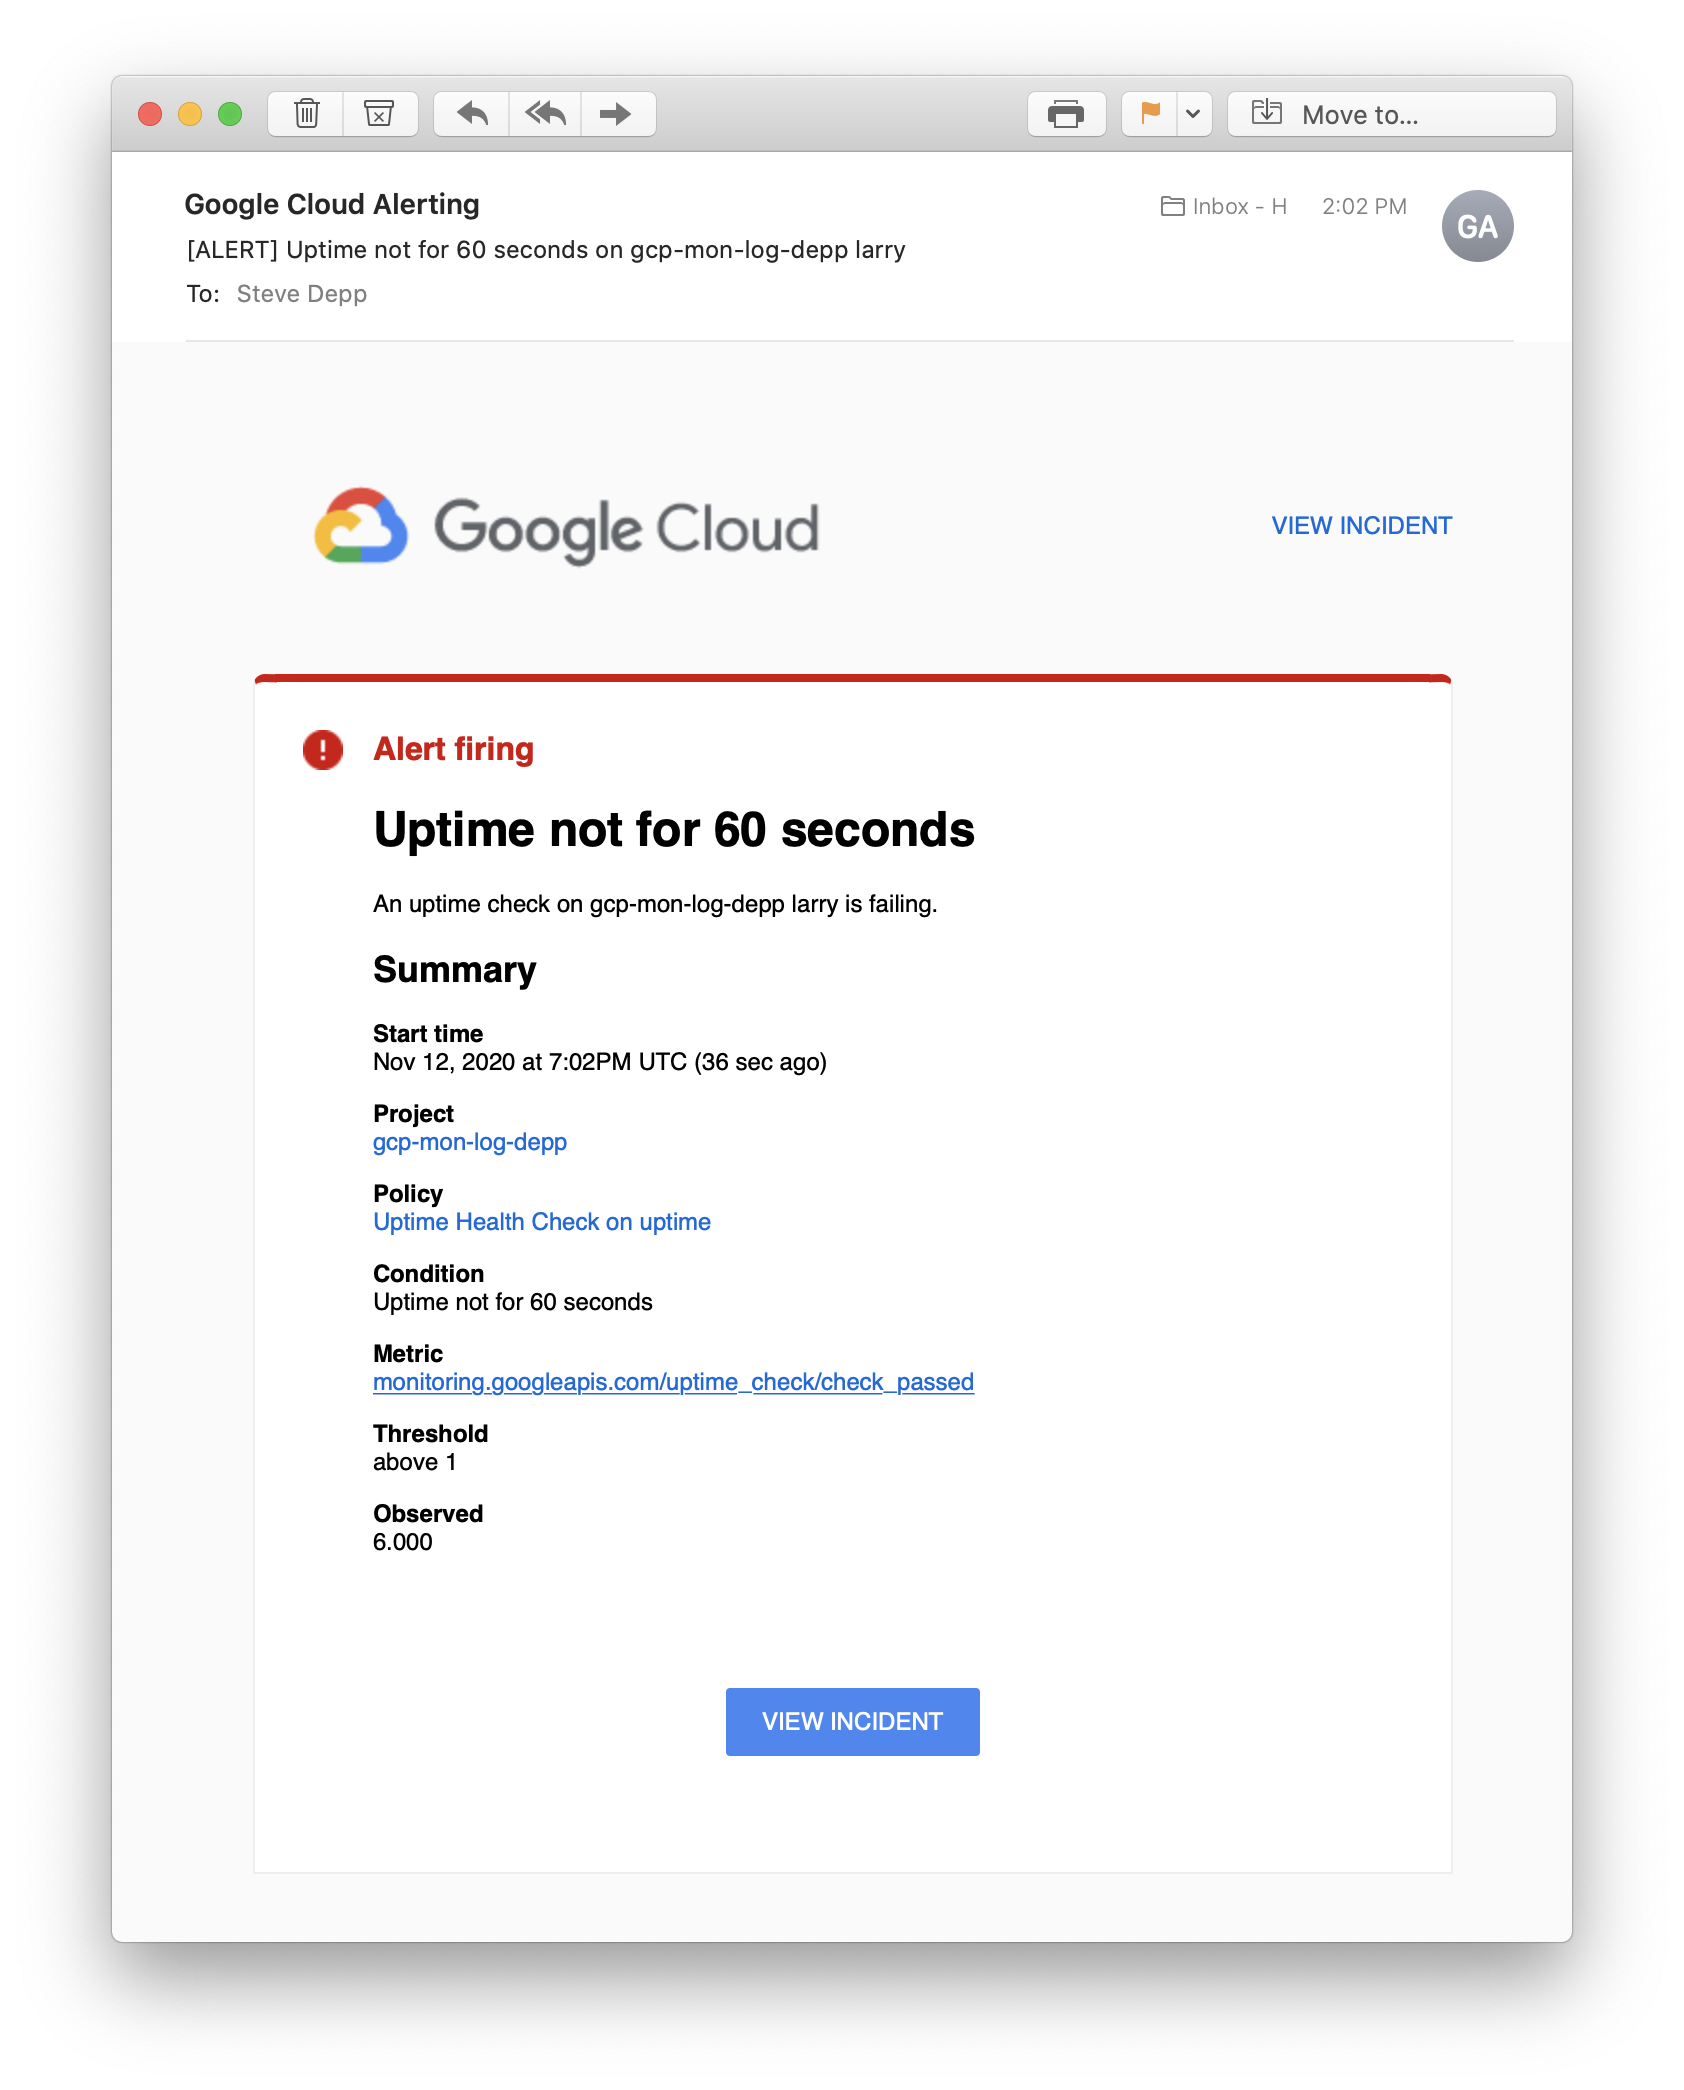The image size is (1684, 2090).
Task: Delete the email using the trash icon
Action: tap(306, 113)
